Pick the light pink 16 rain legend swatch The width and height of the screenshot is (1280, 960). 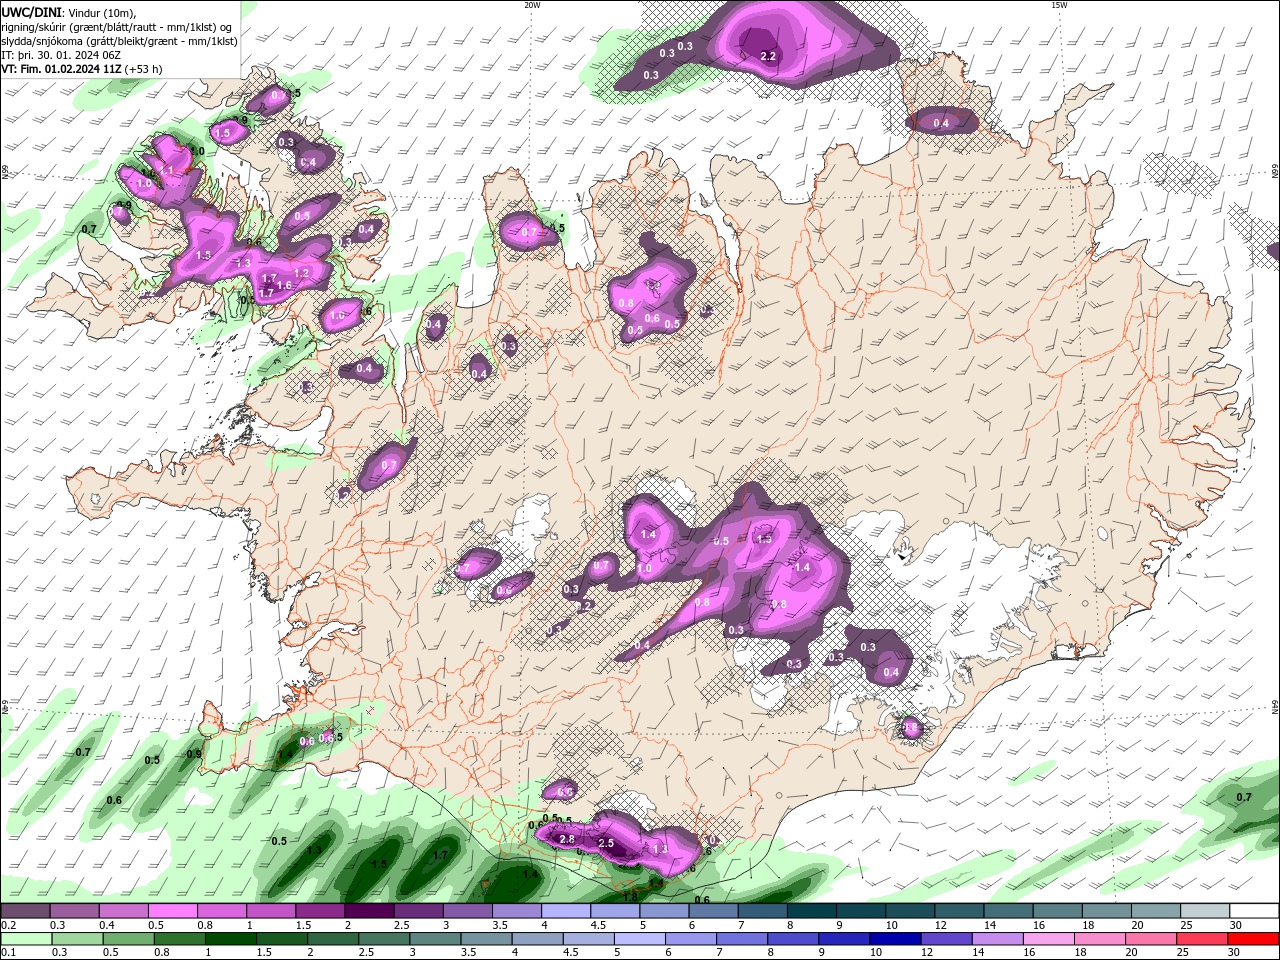click(x=1050, y=939)
